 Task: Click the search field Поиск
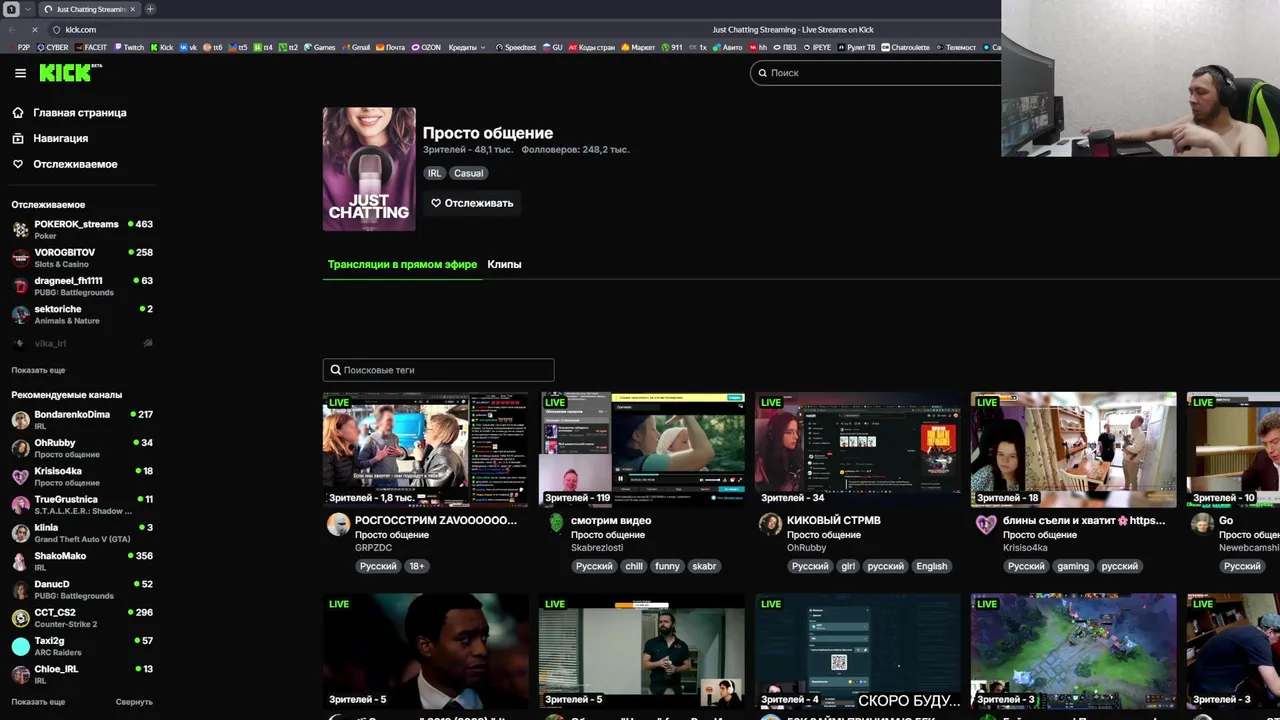pyautogui.click(x=876, y=73)
